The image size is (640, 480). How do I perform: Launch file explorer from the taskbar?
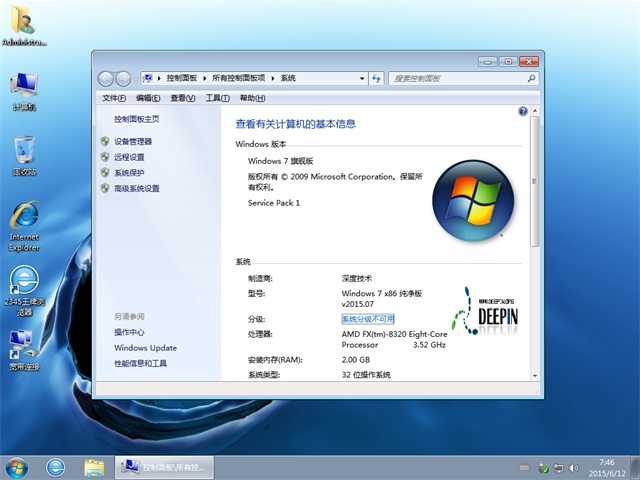click(94, 467)
